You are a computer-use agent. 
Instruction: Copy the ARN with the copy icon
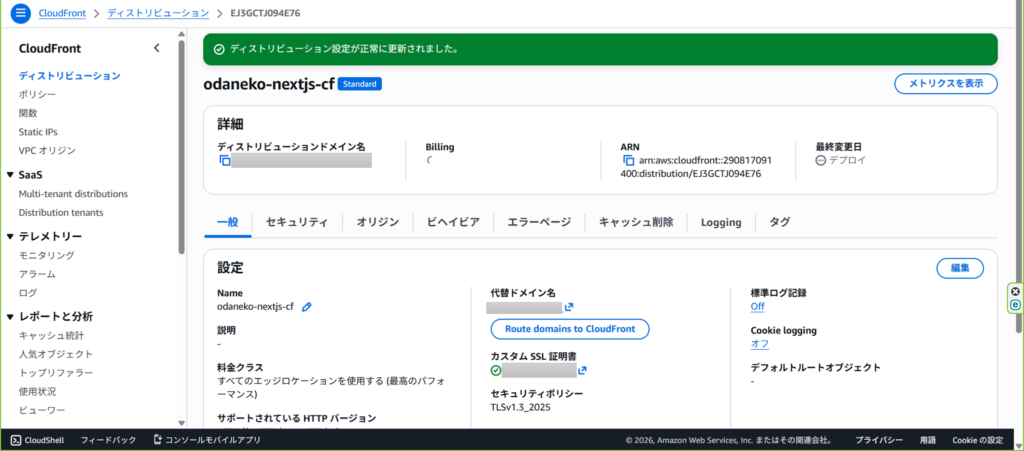pos(628,160)
